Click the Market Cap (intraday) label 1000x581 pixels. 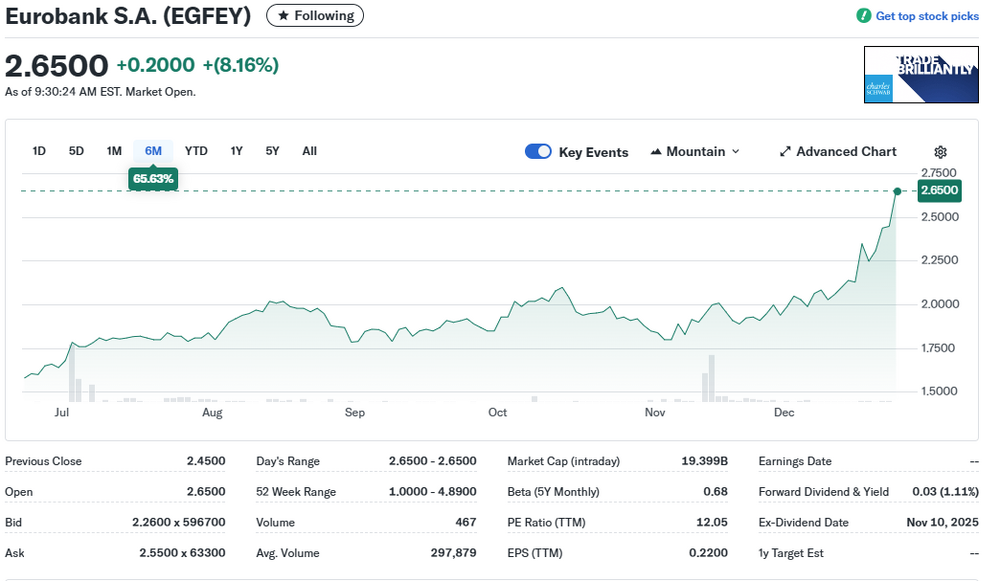point(563,461)
